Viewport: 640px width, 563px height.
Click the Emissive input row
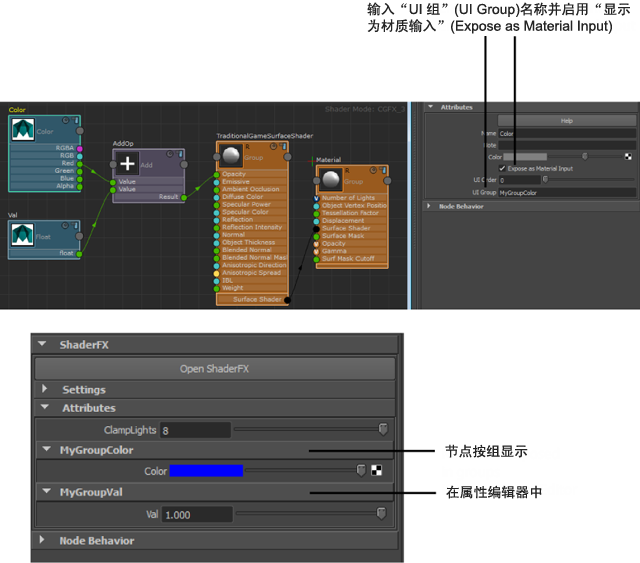click(251, 182)
